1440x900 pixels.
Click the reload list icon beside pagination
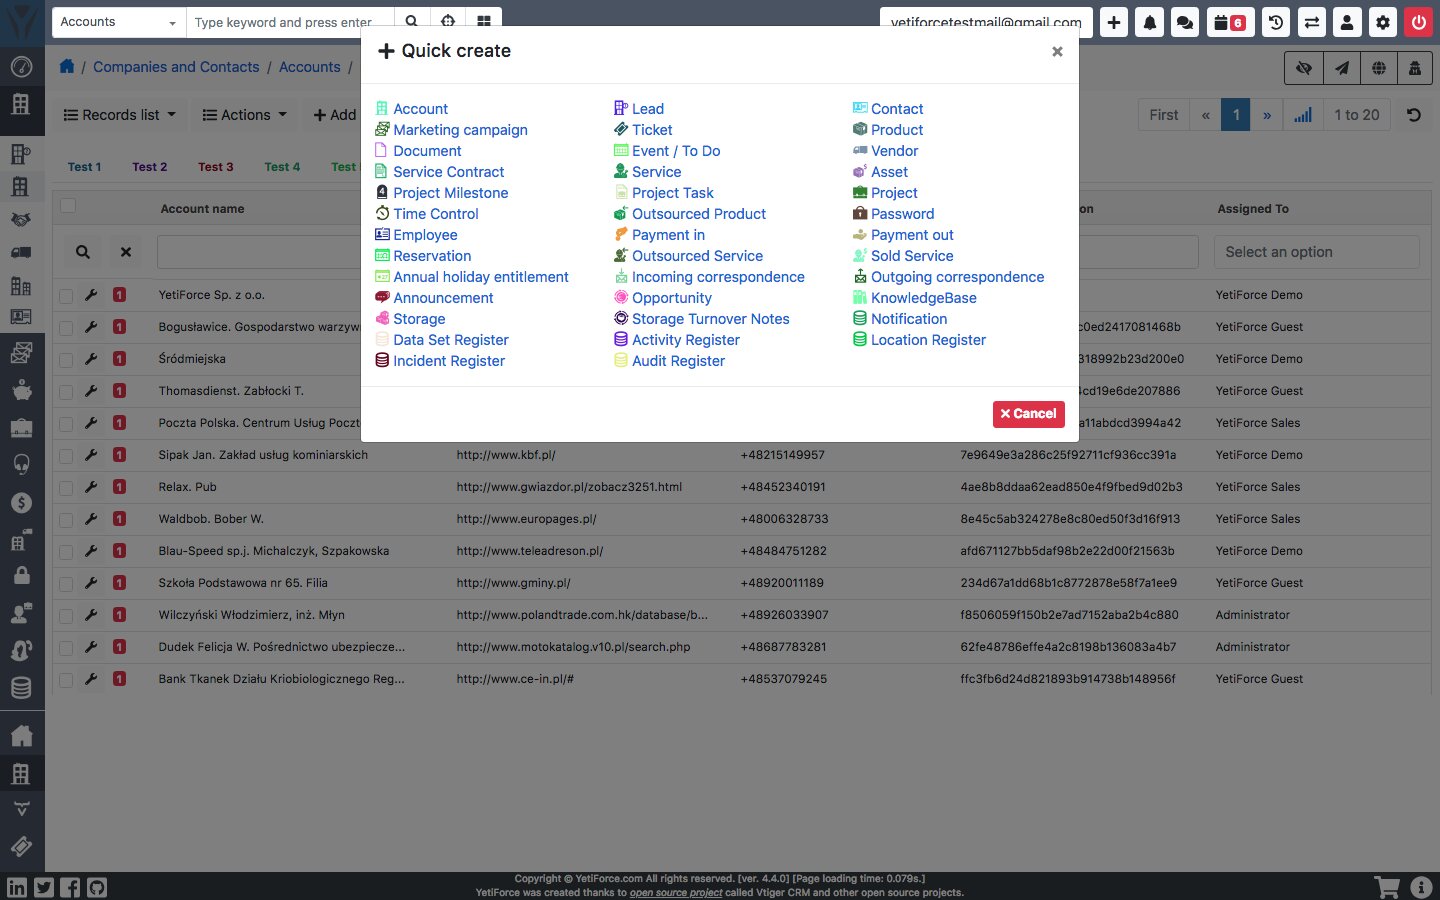(x=1414, y=115)
